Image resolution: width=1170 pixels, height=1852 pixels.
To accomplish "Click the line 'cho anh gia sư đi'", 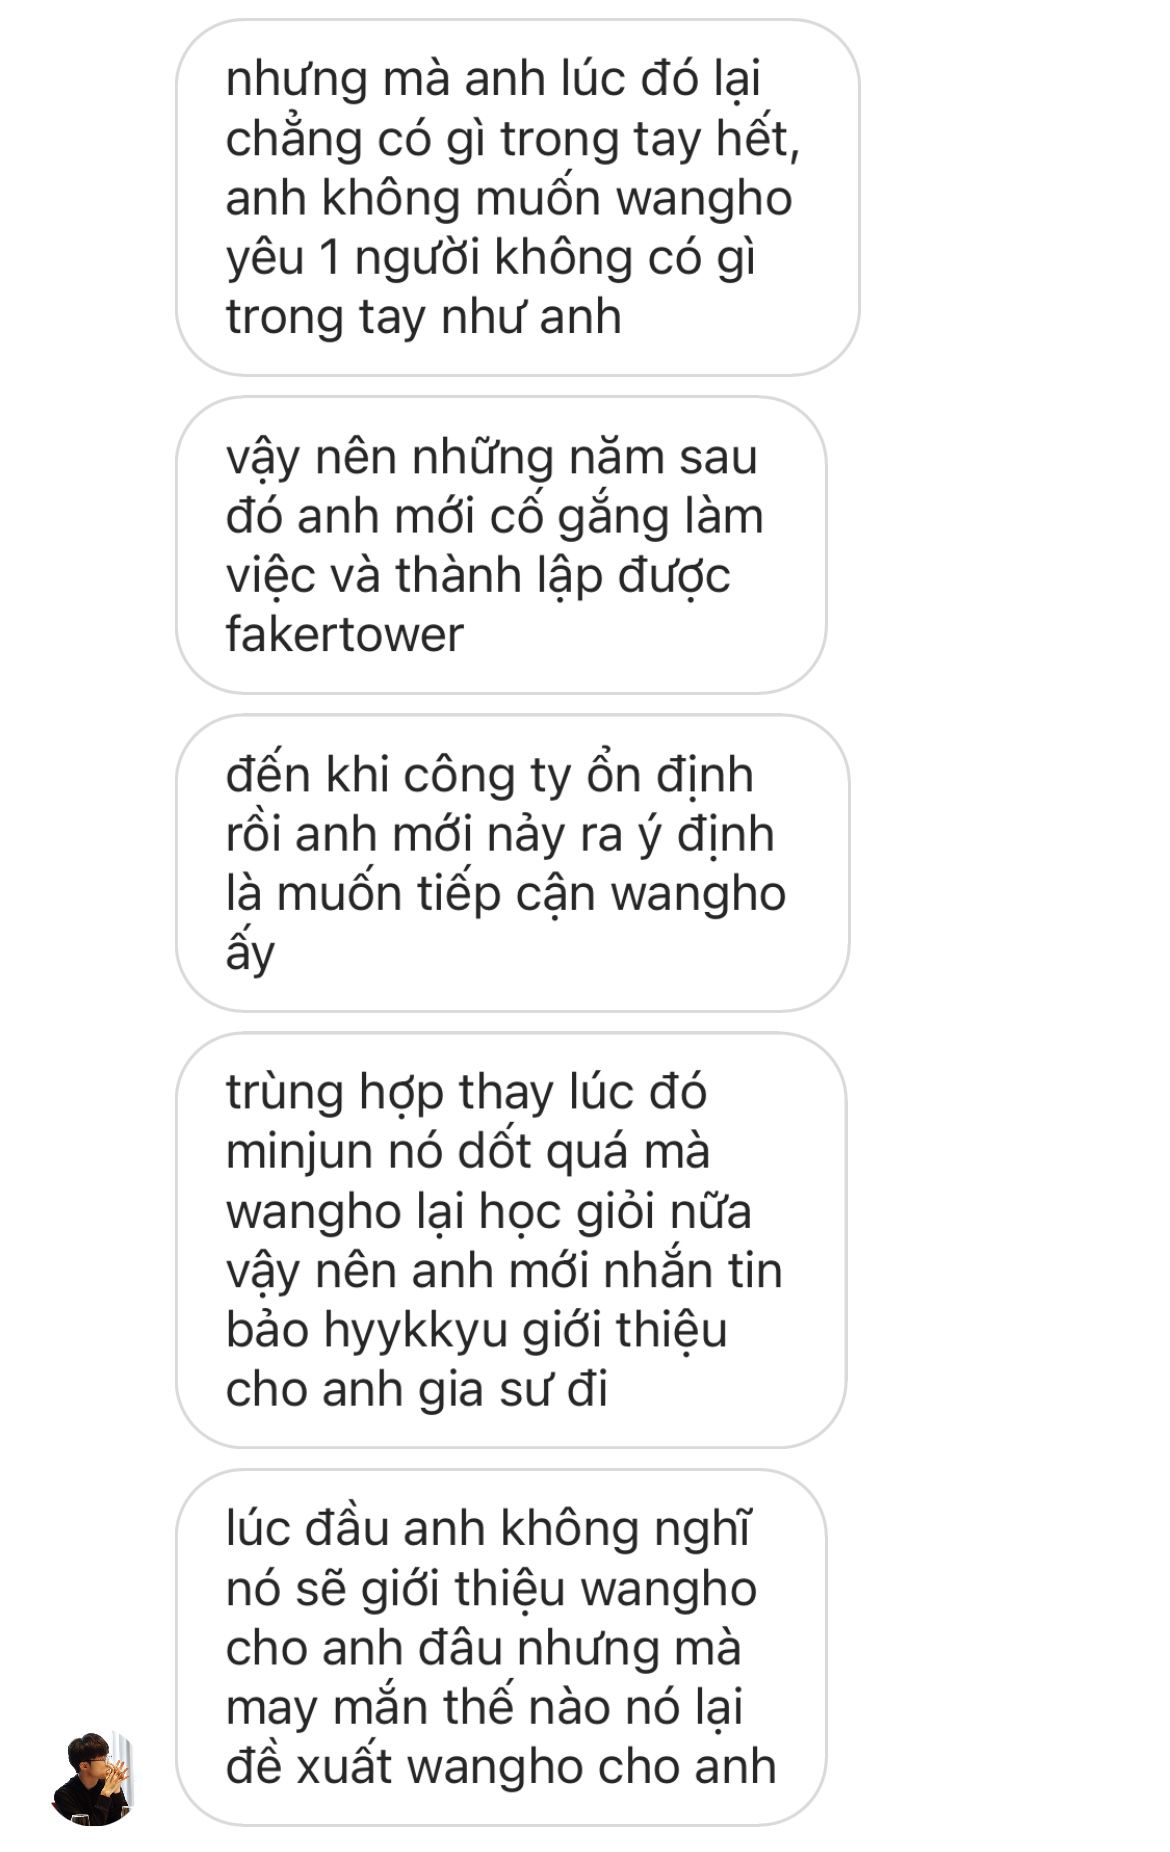I will 417,1391.
